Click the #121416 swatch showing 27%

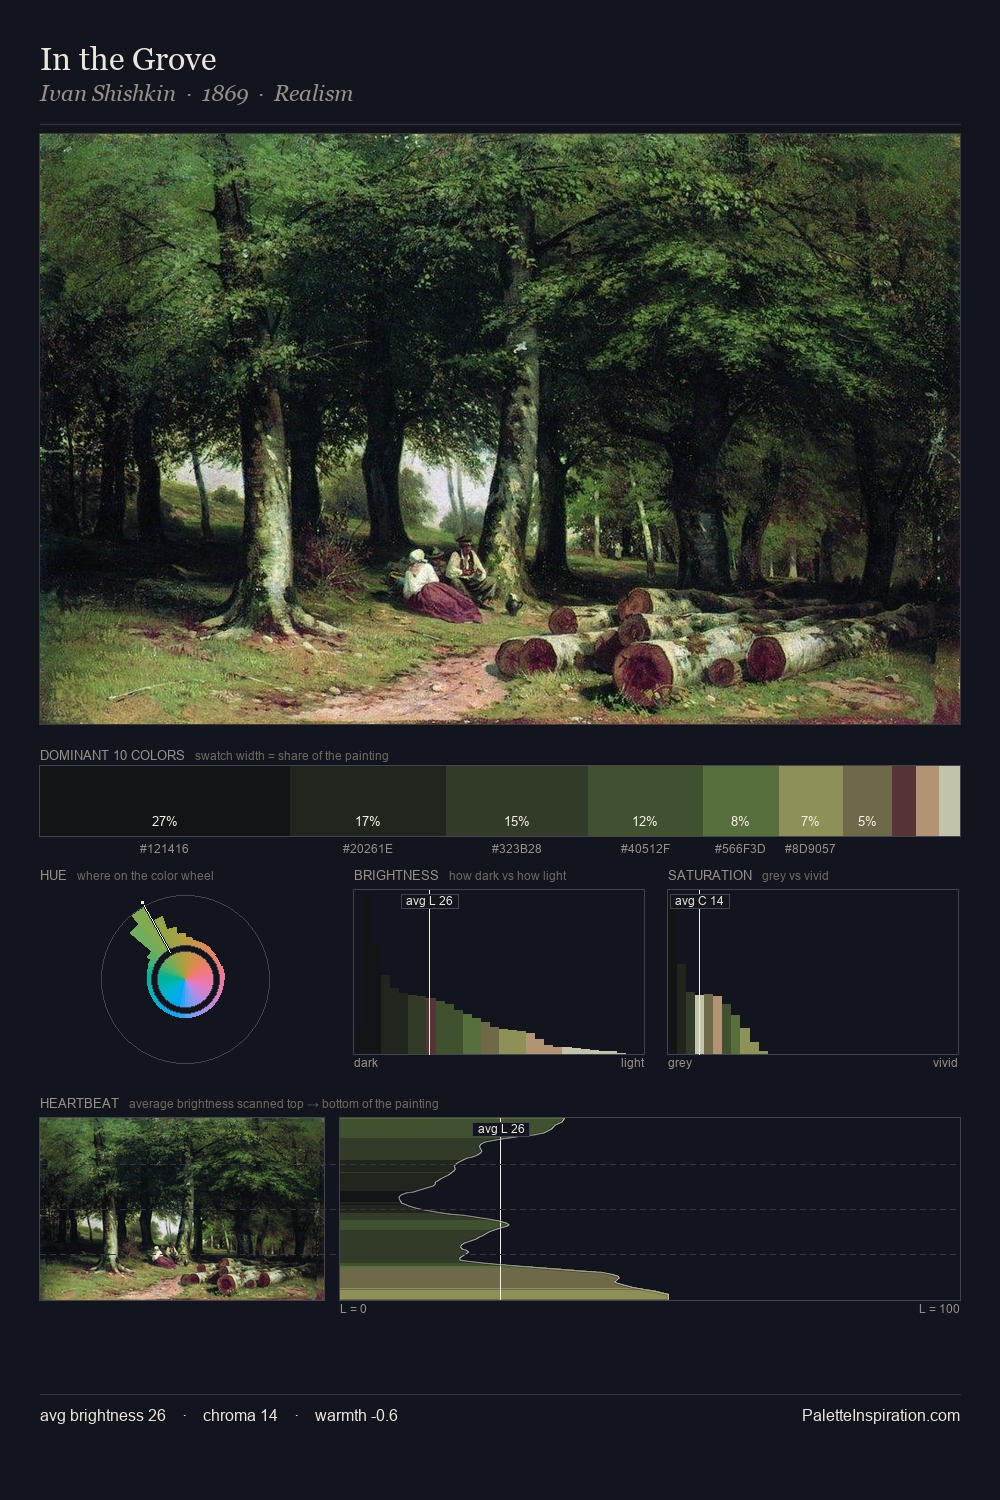click(x=165, y=801)
